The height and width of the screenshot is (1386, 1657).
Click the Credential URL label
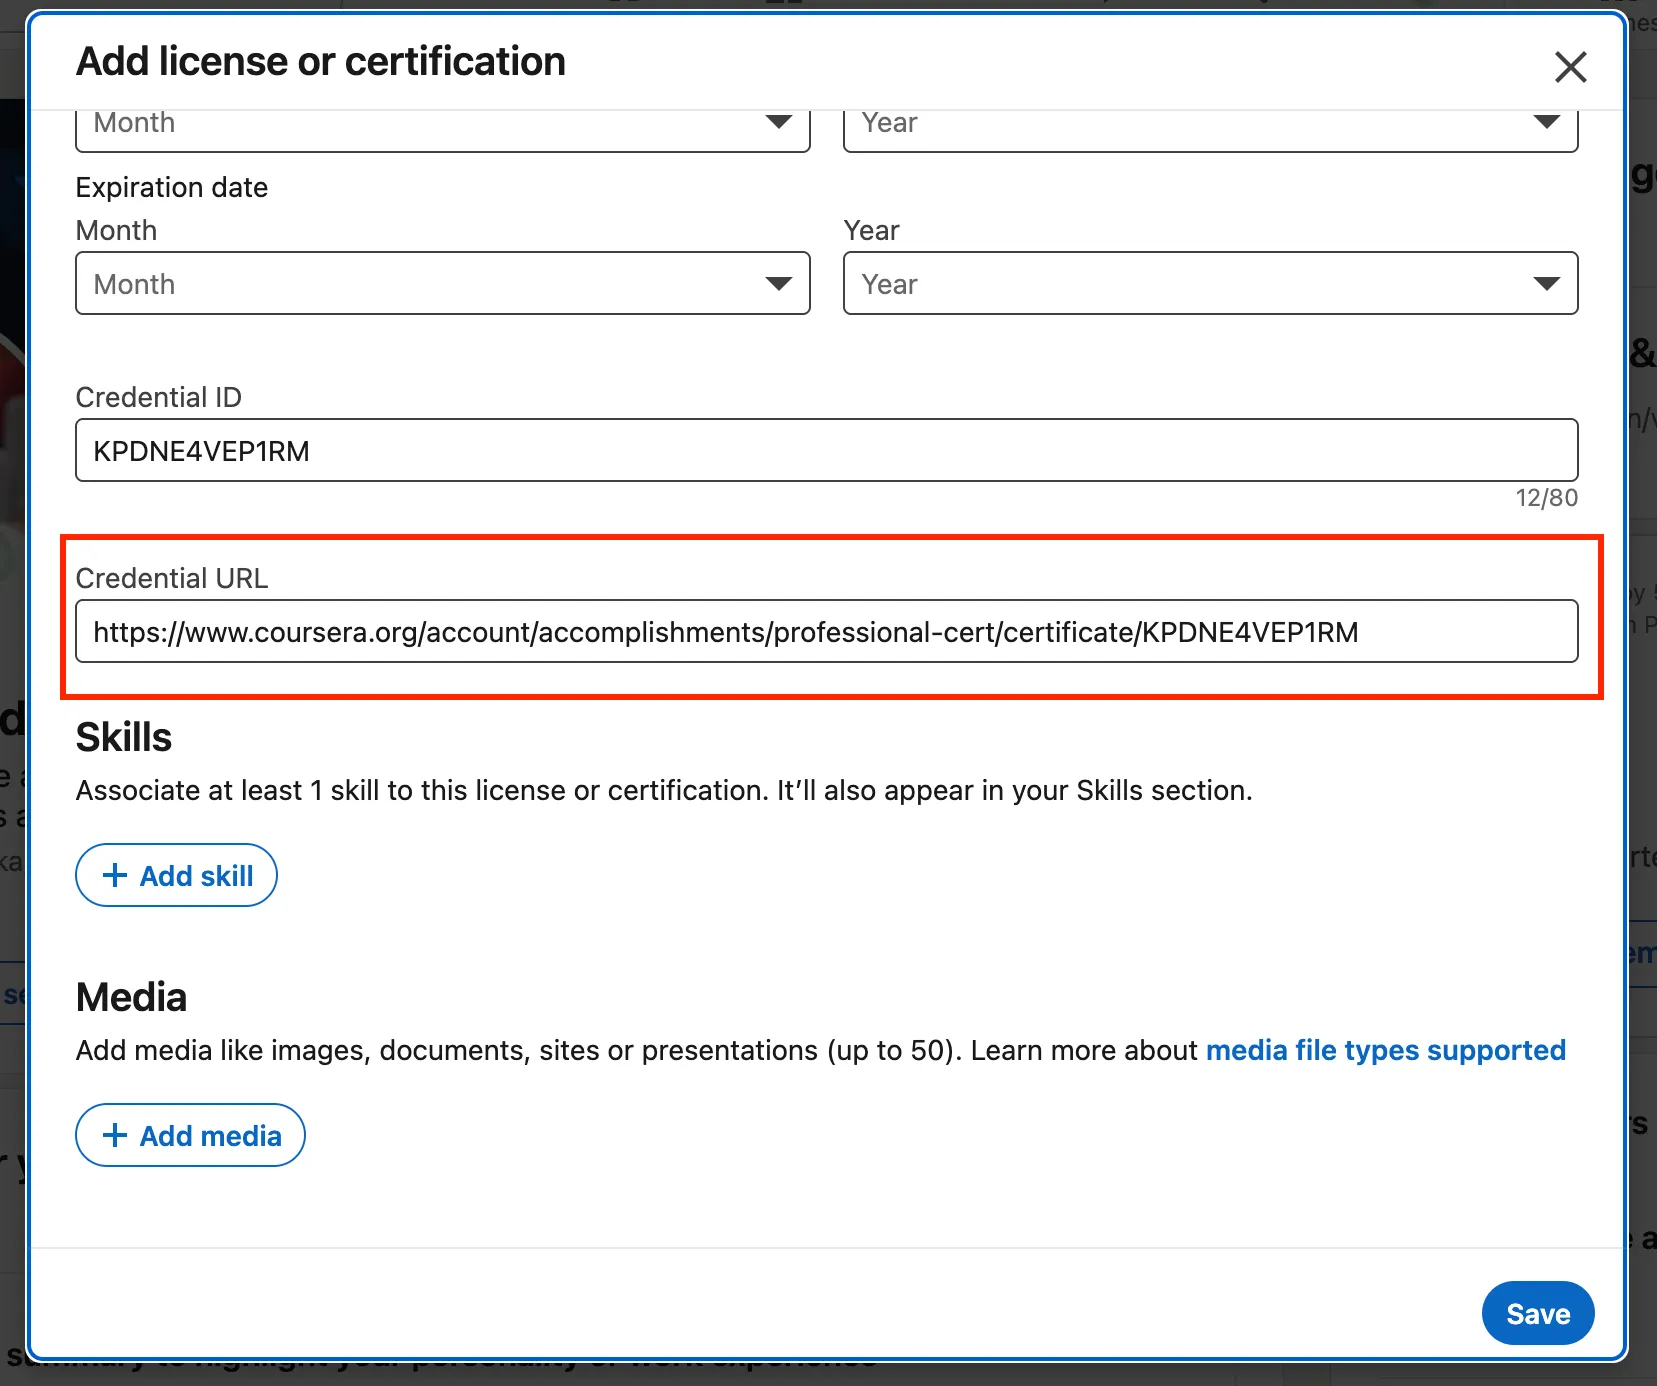172,578
